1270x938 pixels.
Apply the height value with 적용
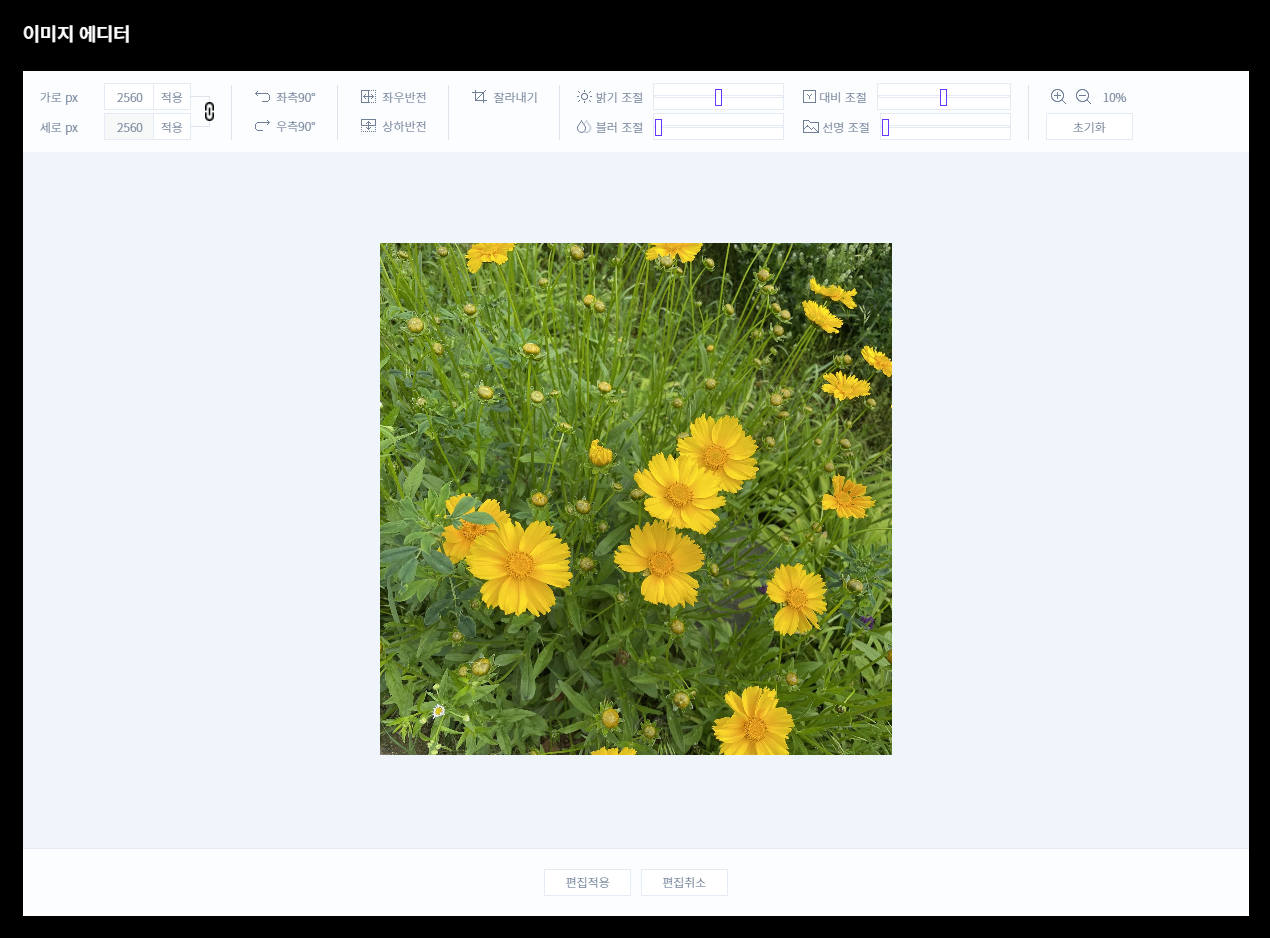click(x=172, y=127)
